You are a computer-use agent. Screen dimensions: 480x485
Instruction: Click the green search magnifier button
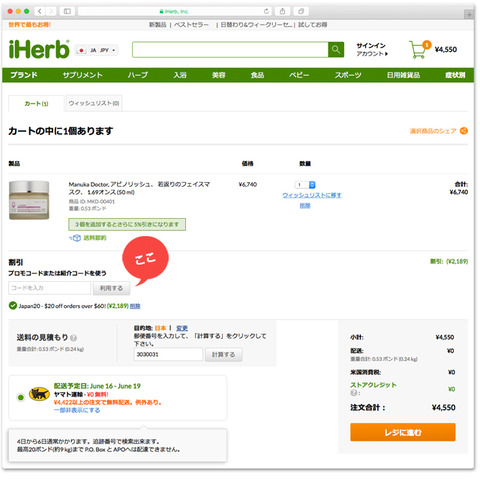(x=336, y=50)
